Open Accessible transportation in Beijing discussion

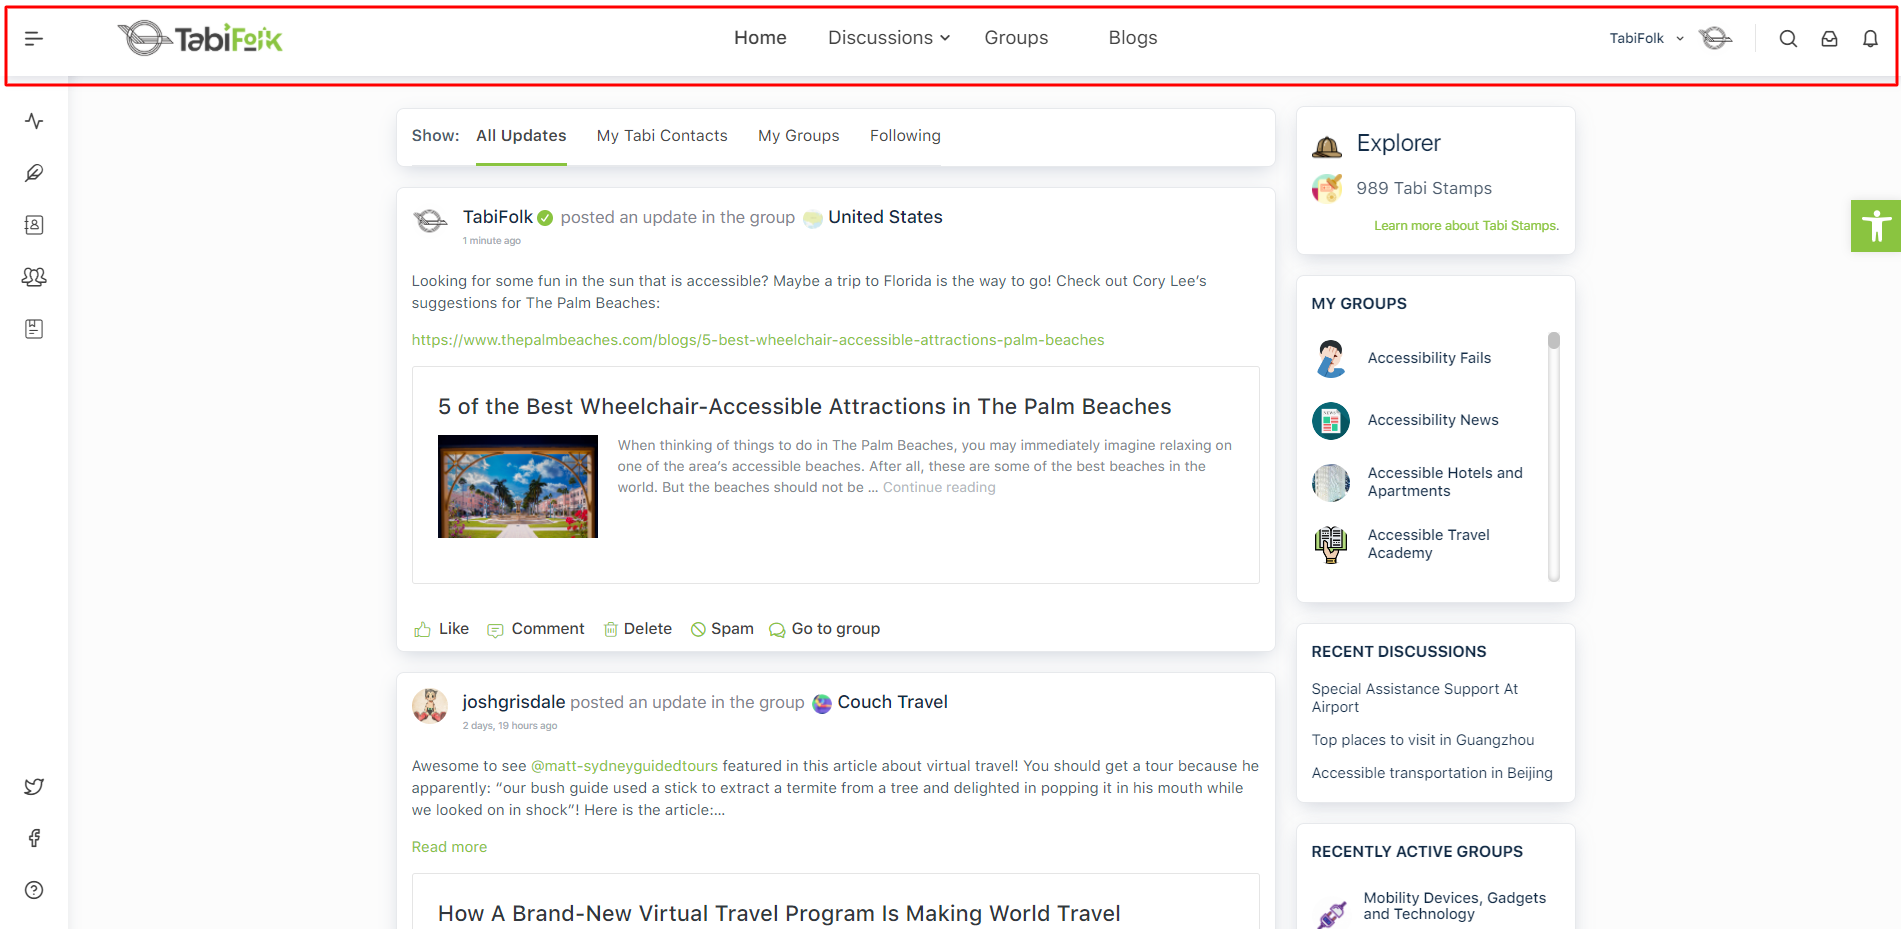tap(1432, 773)
